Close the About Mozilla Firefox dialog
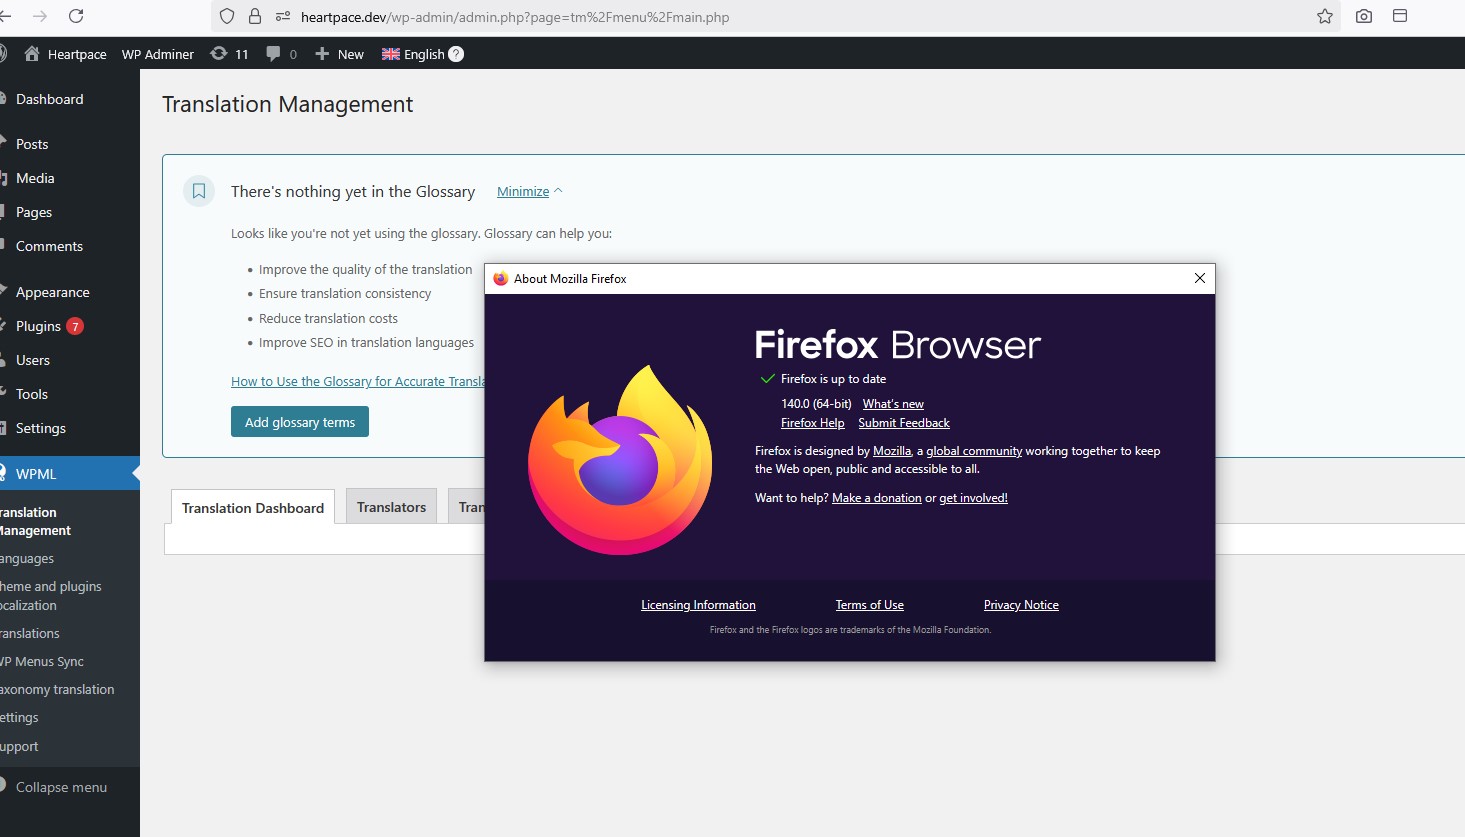The height and width of the screenshot is (837, 1465). [x=1200, y=278]
